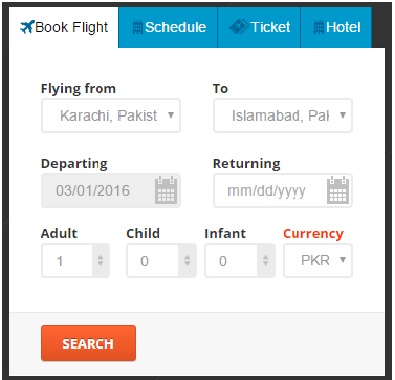Screen dimensions: 395x380
Task: Click the Departing date field 03/01/2016
Action: (111, 190)
